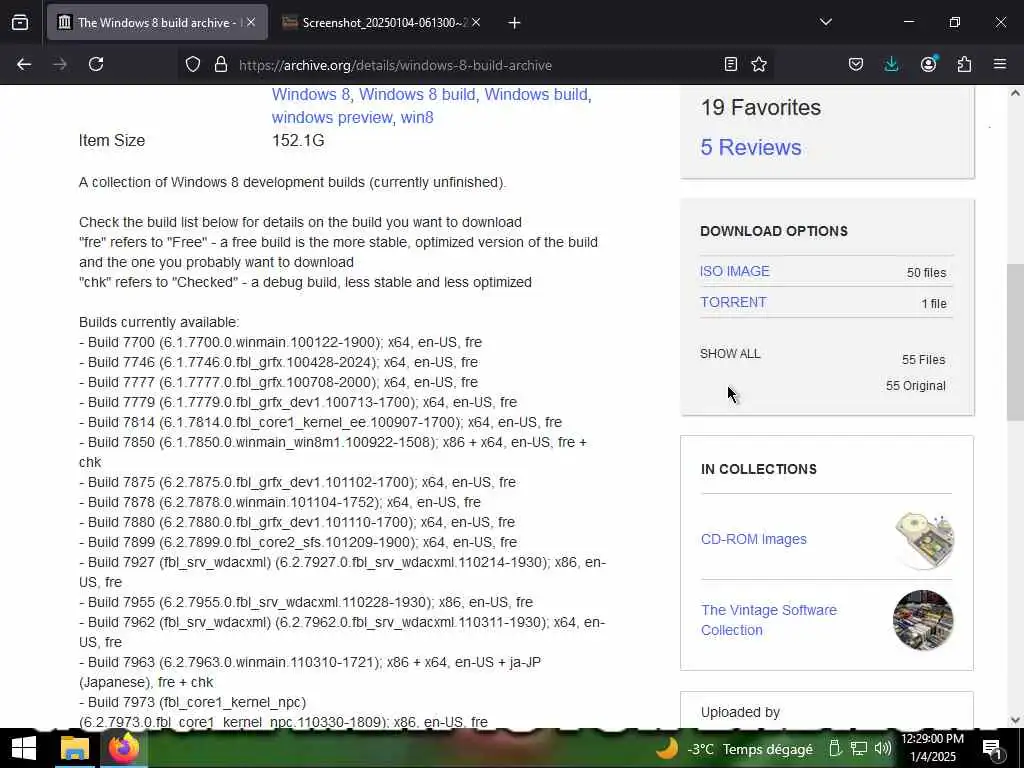View site security padlock info
This screenshot has height=768, width=1024.
pyautogui.click(x=221, y=64)
